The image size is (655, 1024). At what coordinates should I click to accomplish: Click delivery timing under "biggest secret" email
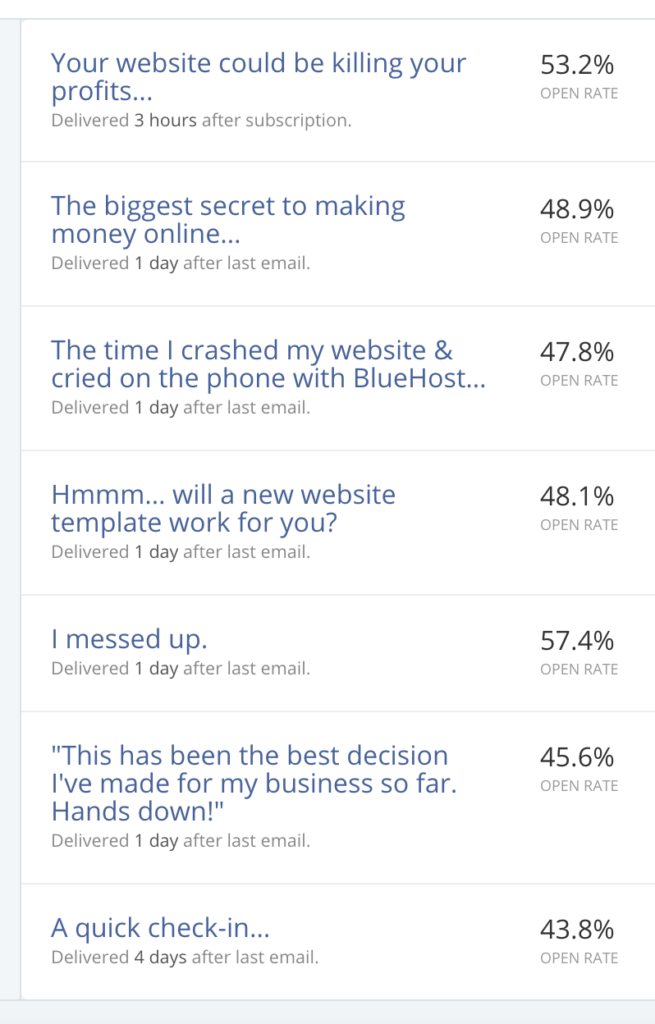click(181, 264)
